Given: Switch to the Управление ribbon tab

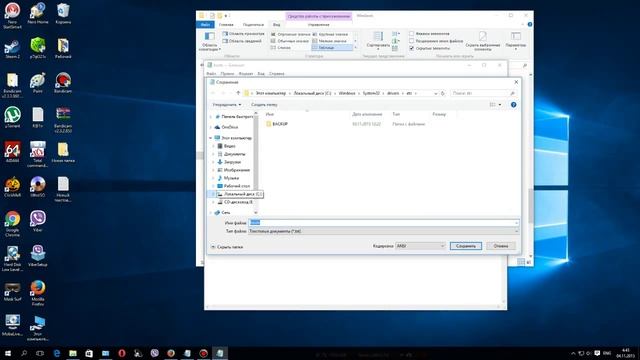Looking at the screenshot, I should (x=318, y=24).
